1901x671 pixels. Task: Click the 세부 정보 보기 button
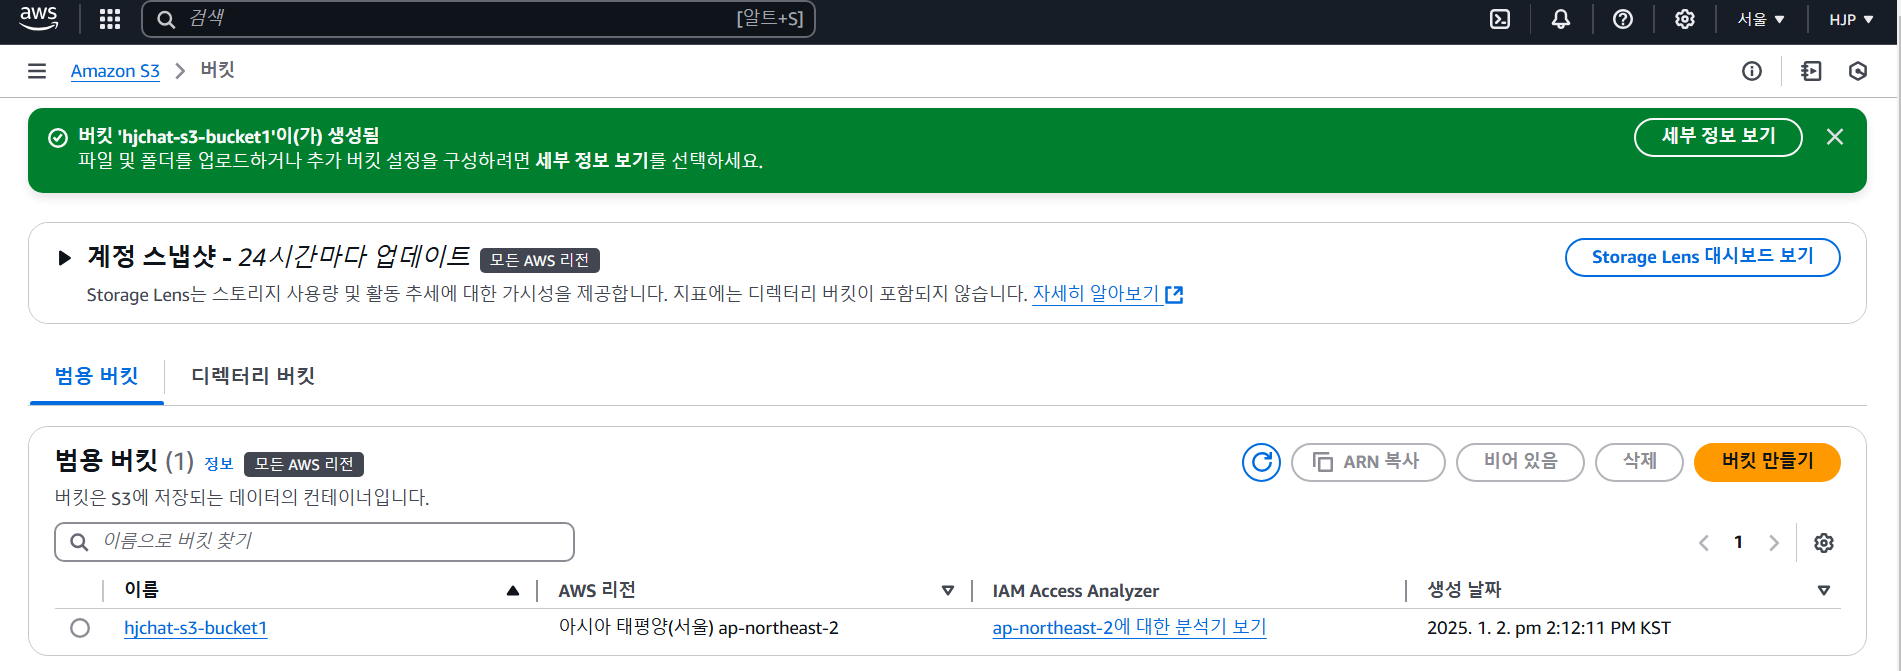coord(1718,137)
